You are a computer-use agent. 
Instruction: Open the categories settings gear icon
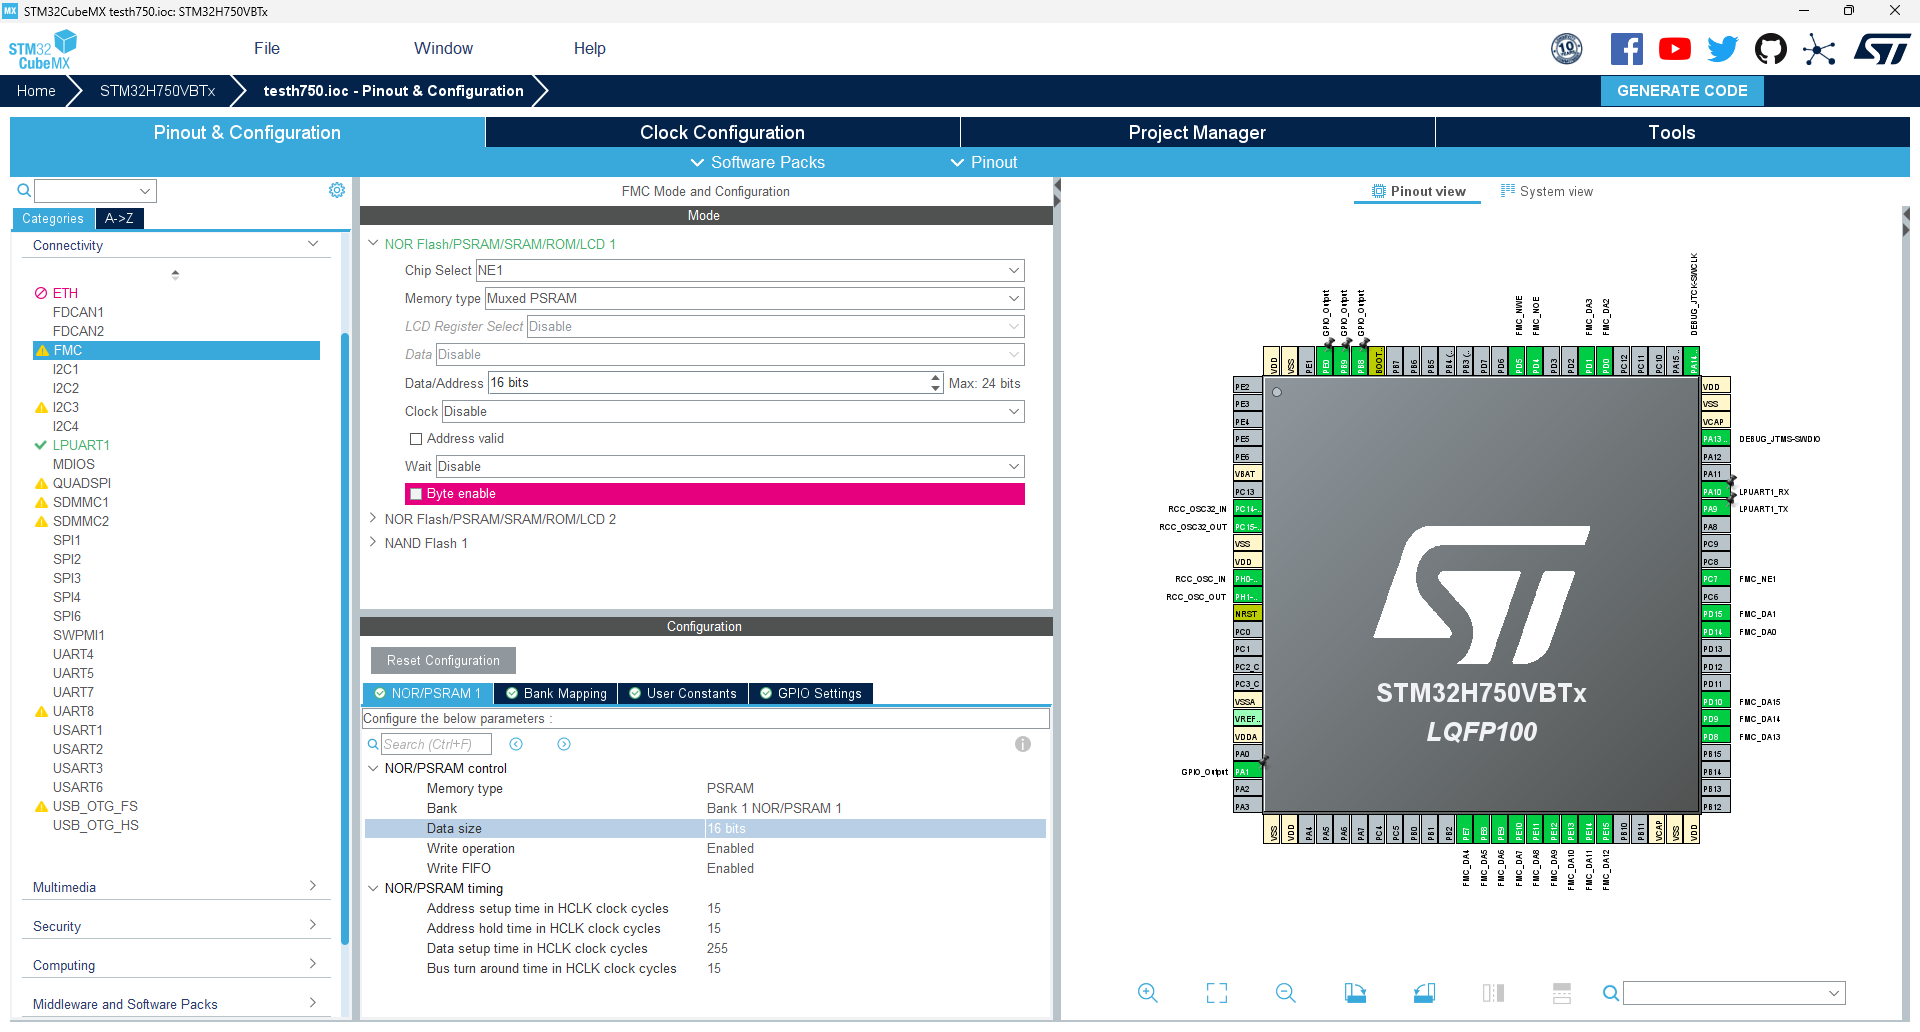click(337, 190)
